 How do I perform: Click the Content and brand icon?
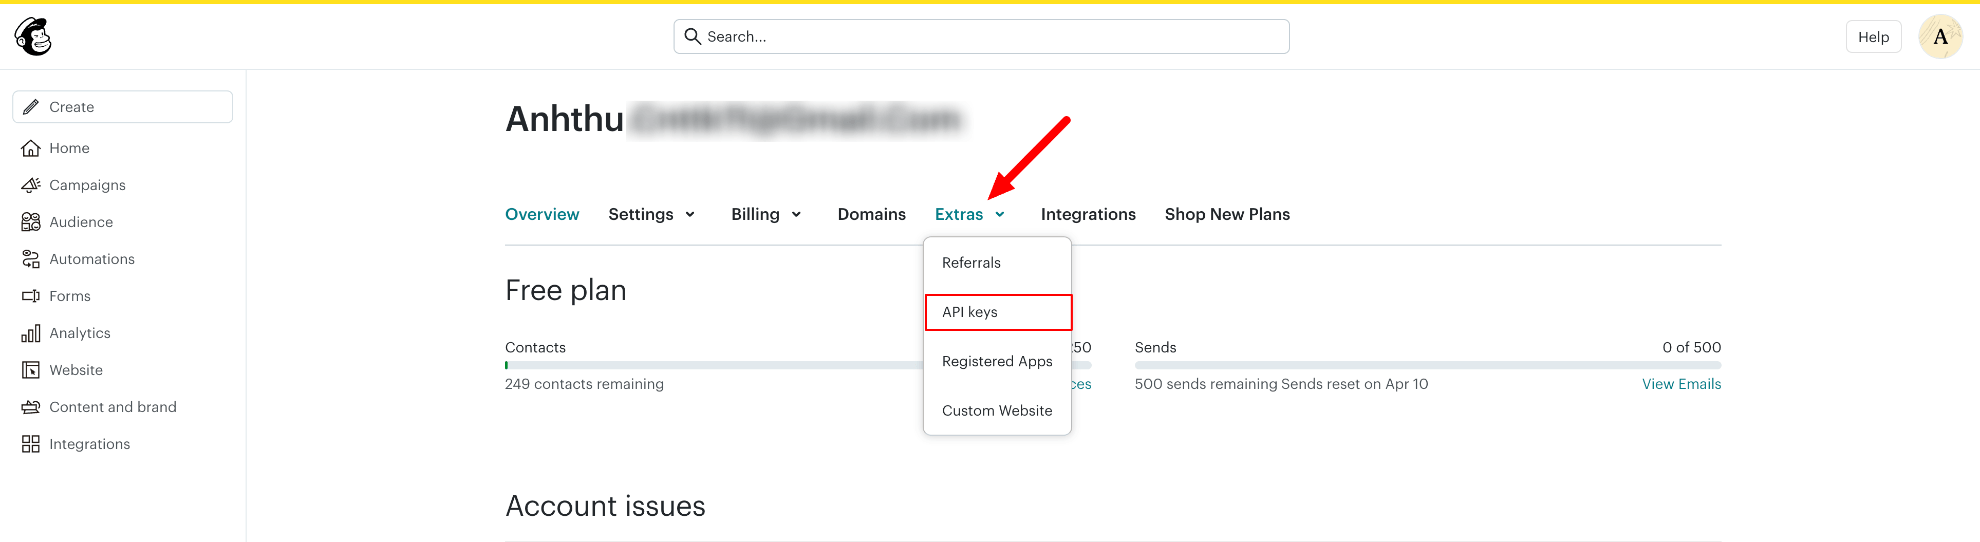[x=31, y=407]
